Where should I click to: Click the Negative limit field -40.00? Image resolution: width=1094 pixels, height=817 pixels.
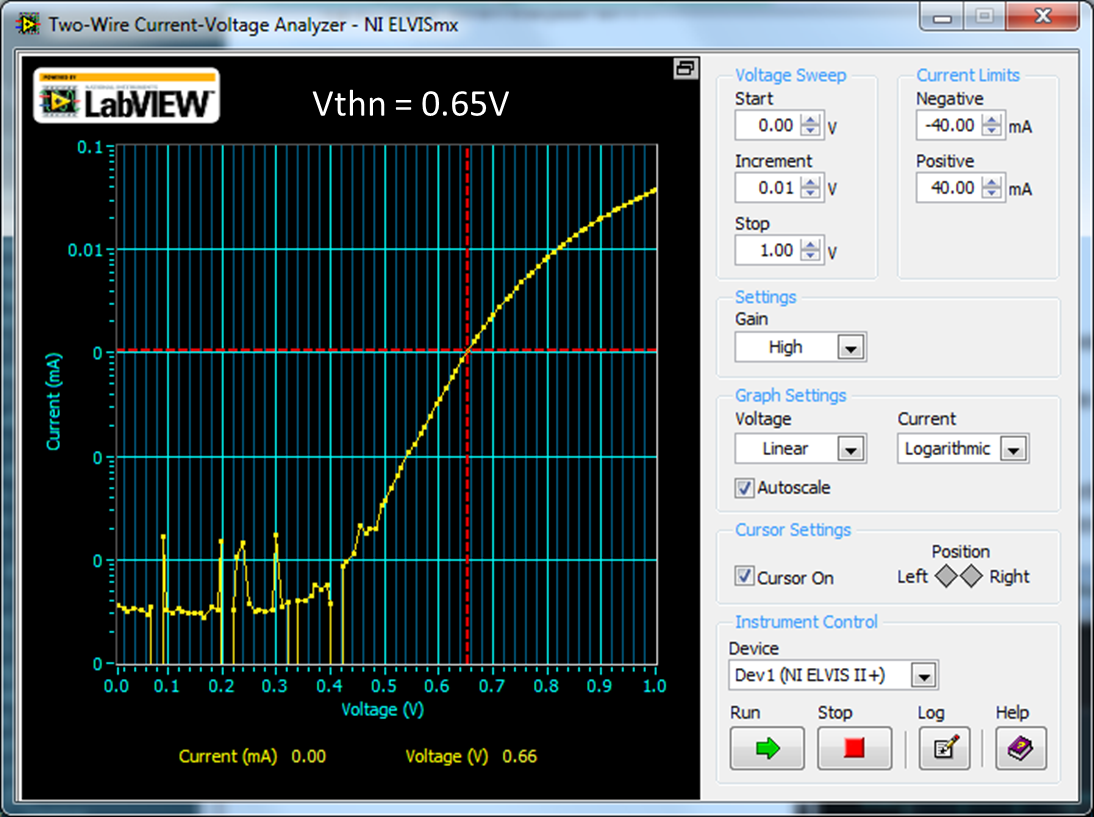point(950,126)
